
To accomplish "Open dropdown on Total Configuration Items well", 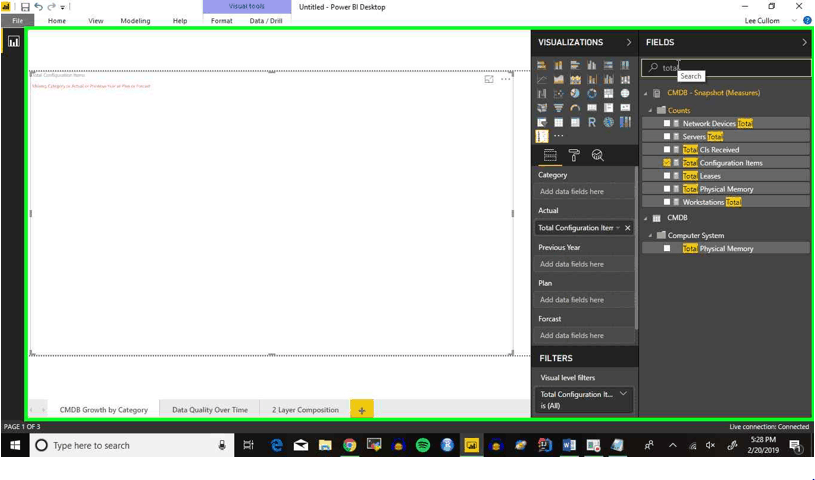I will [618, 228].
